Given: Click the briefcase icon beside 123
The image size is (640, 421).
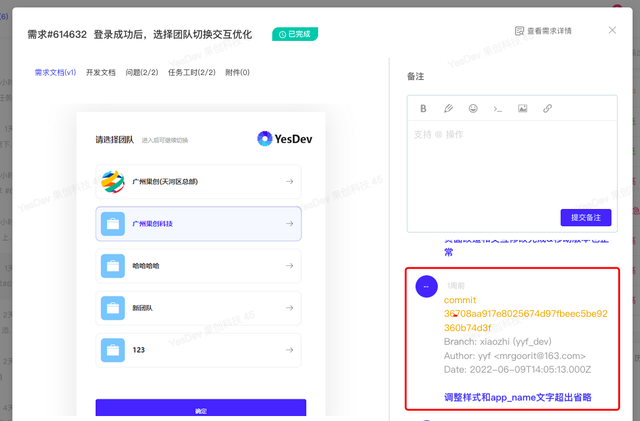Looking at the screenshot, I should coord(113,350).
